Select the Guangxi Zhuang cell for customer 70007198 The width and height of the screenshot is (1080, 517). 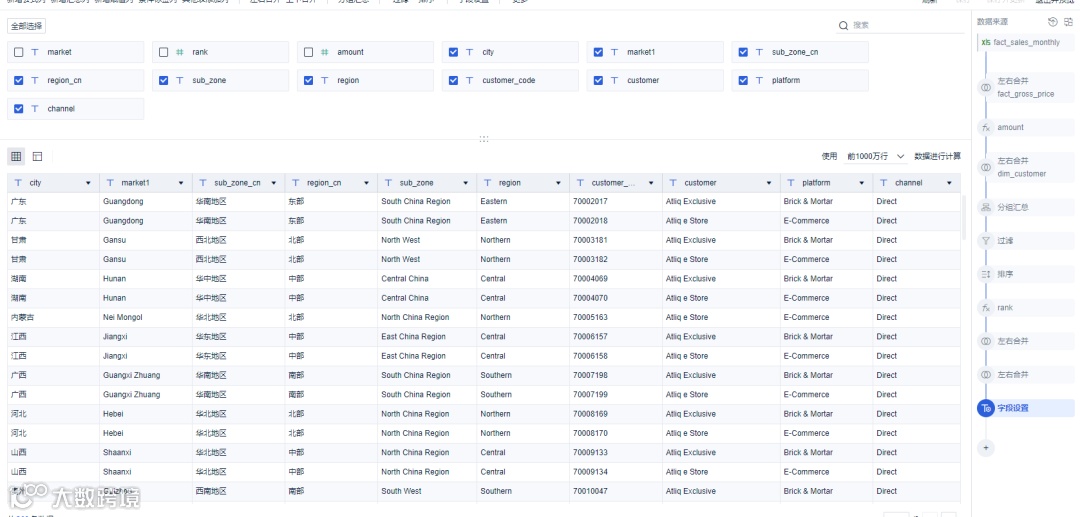(145, 375)
